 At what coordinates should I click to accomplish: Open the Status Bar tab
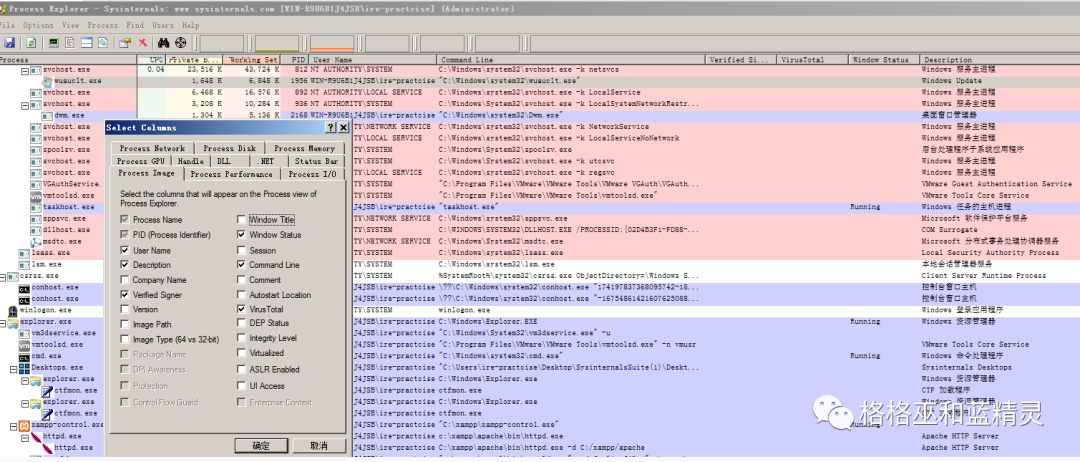[x=316, y=161]
